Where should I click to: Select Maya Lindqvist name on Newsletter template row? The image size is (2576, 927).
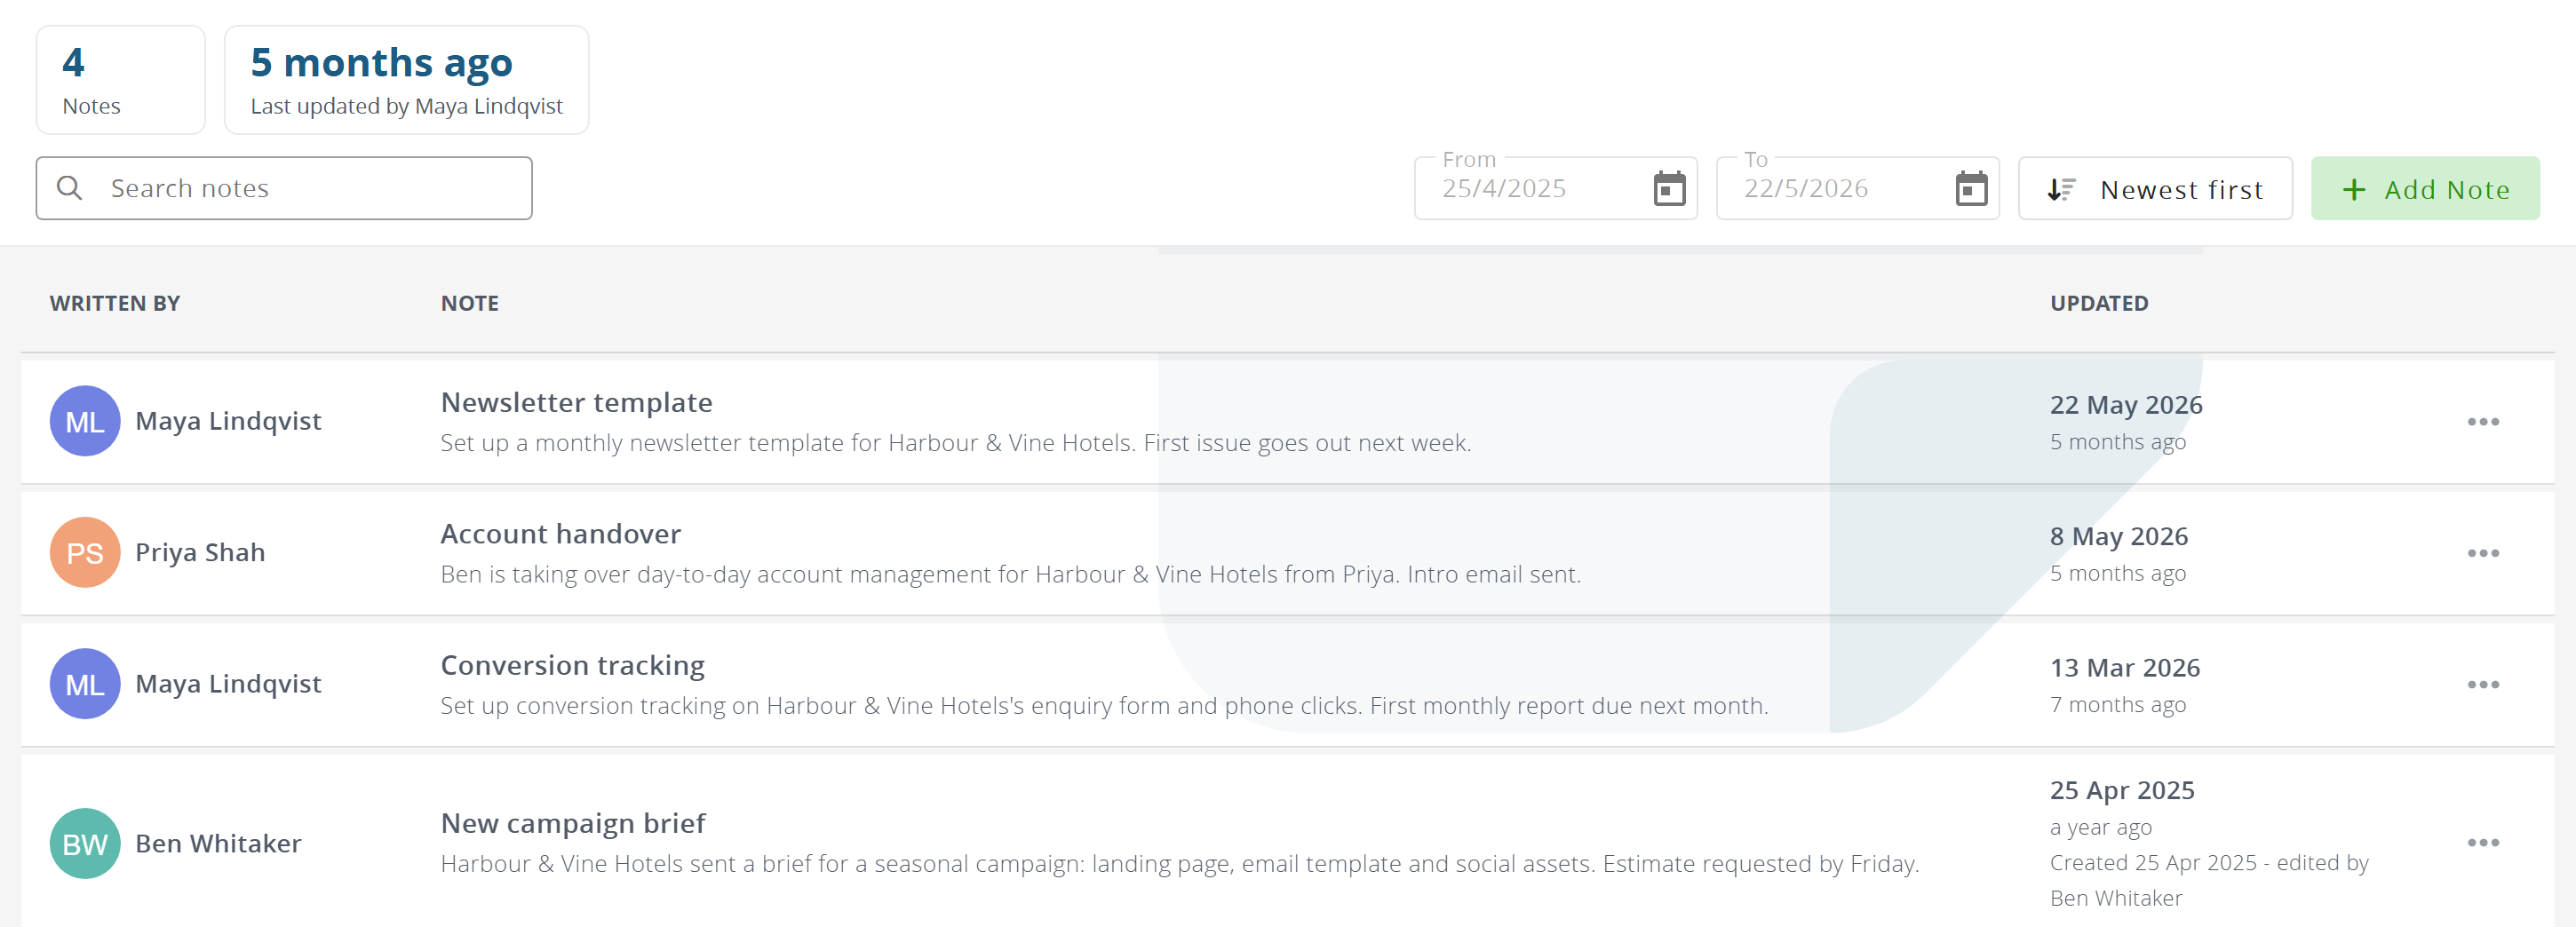tap(228, 421)
